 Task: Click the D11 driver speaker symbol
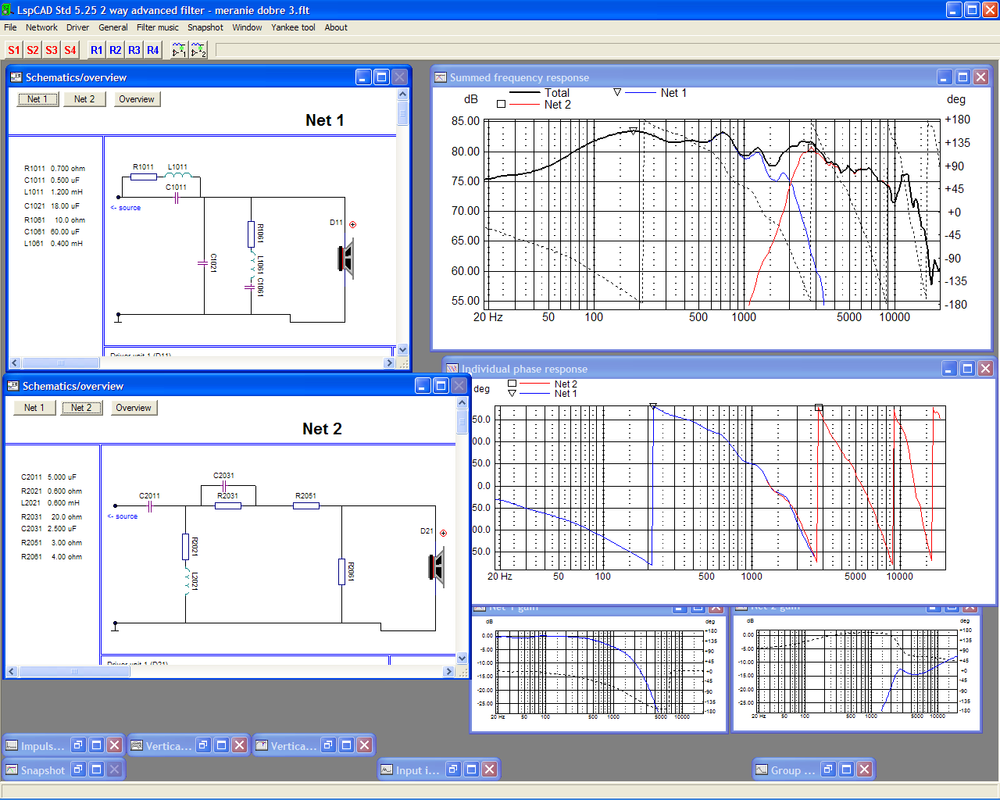tap(346, 258)
